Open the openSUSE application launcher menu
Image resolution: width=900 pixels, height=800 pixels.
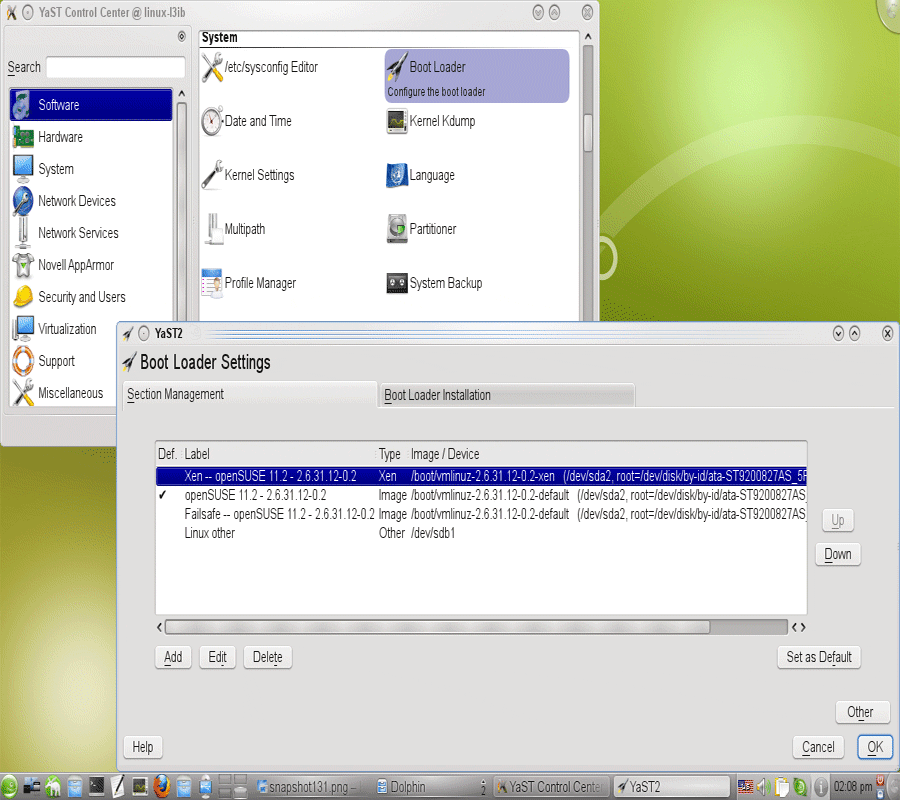(x=9, y=786)
